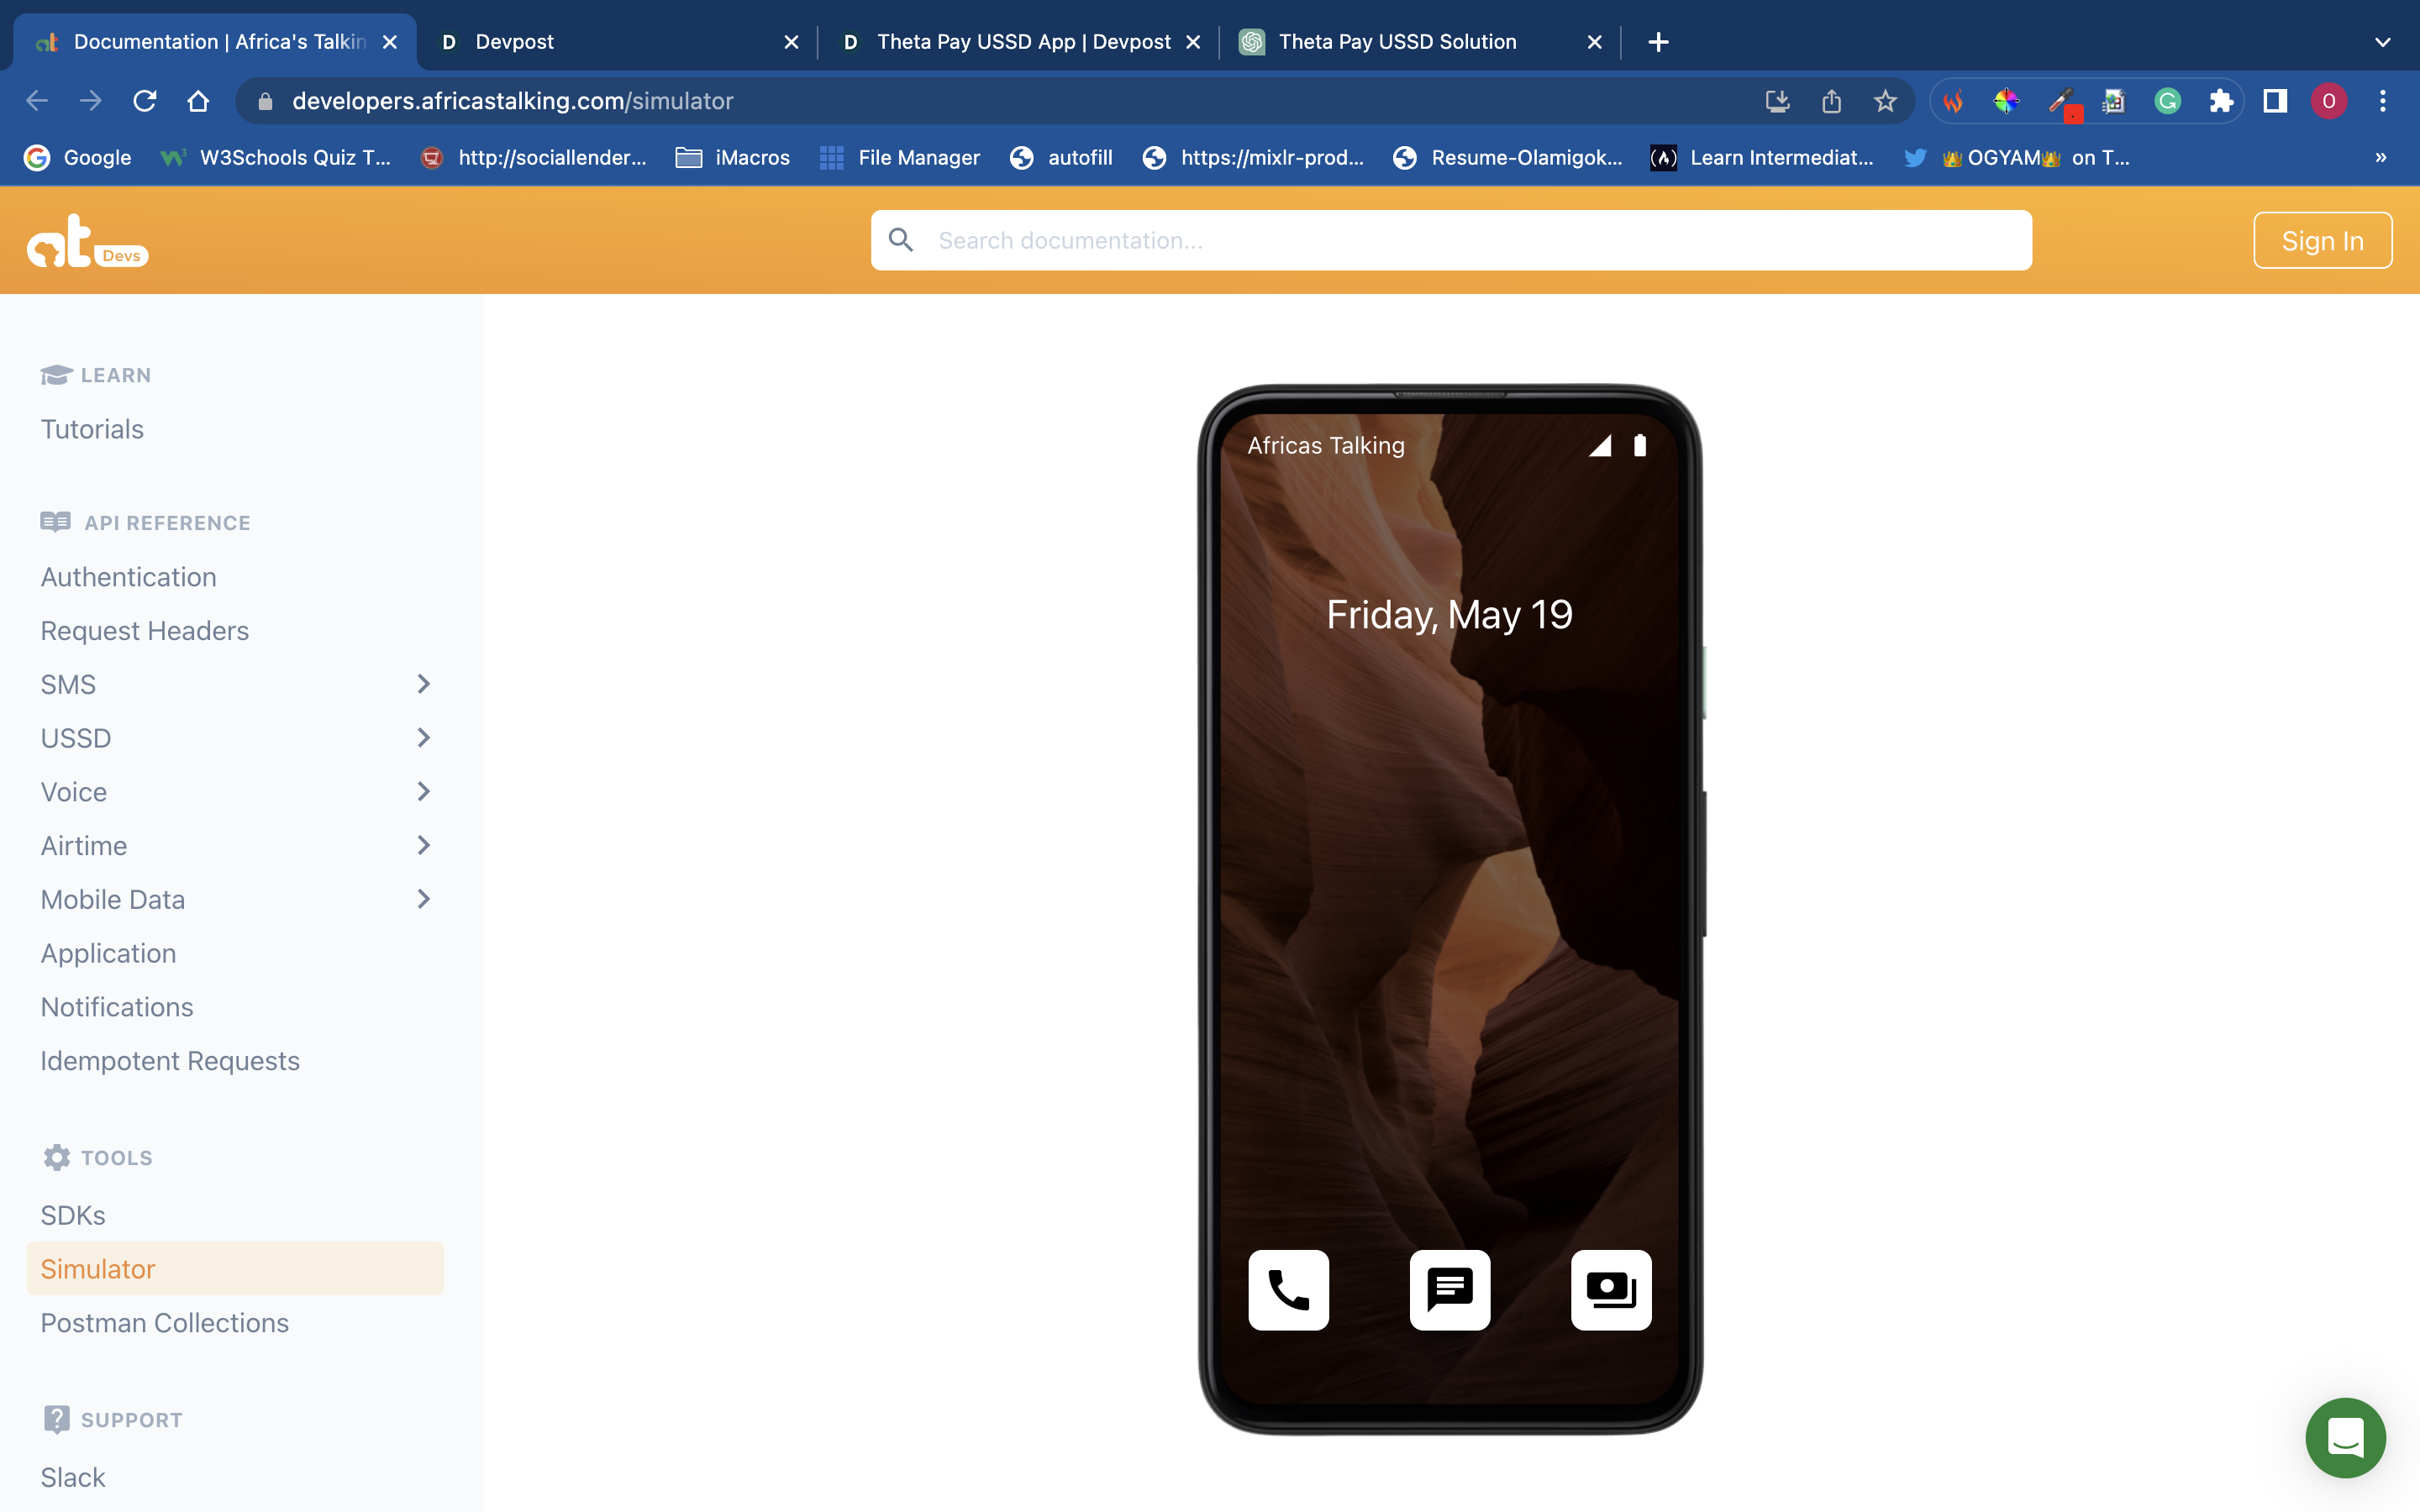The height and width of the screenshot is (1512, 2420).
Task: Open the browser Extensions puzzle icon
Action: pos(2221,101)
